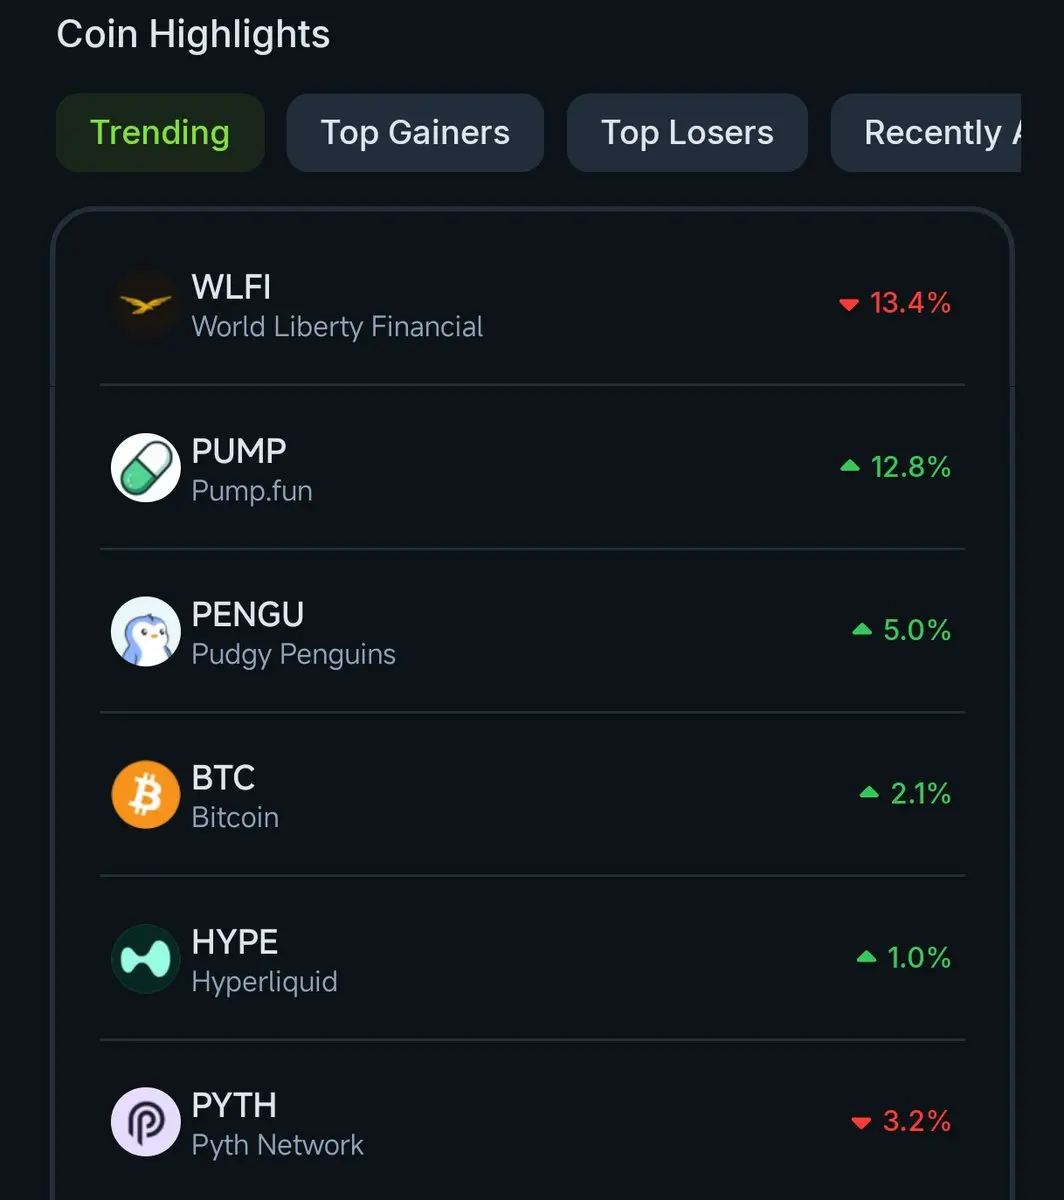Switch to the Top Gainers tab

(415, 133)
